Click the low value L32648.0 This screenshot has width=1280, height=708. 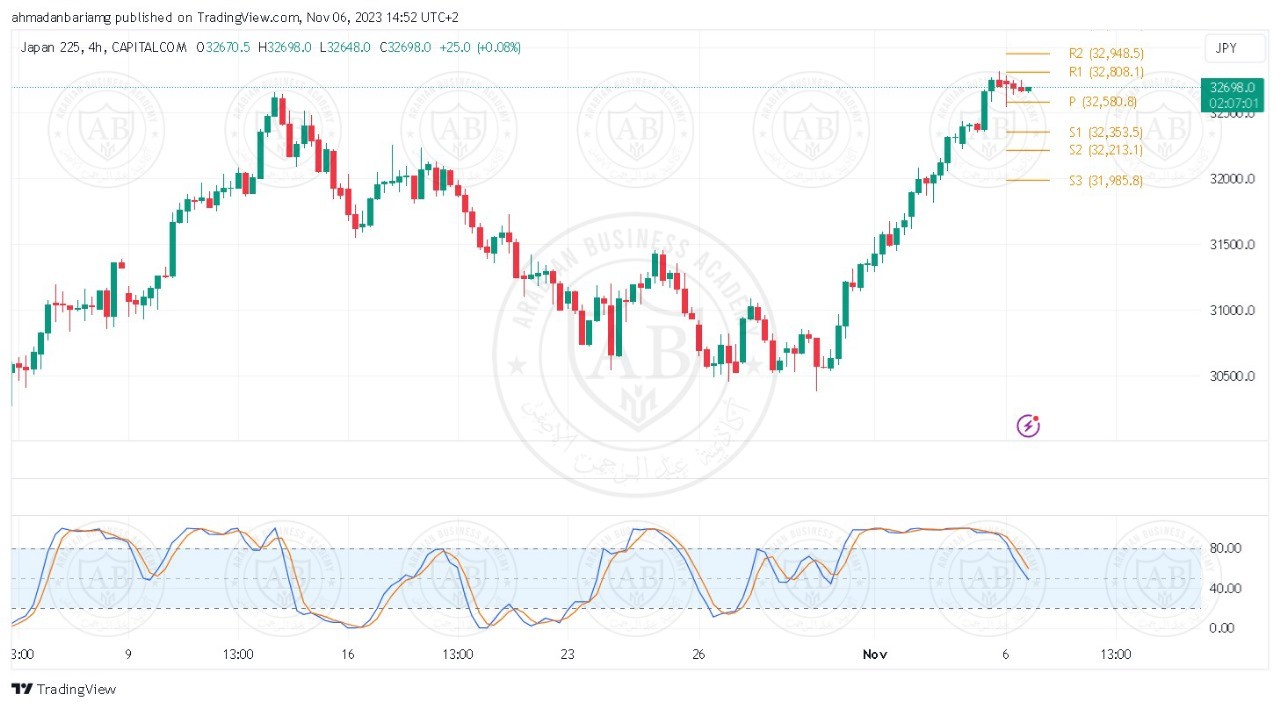point(345,47)
